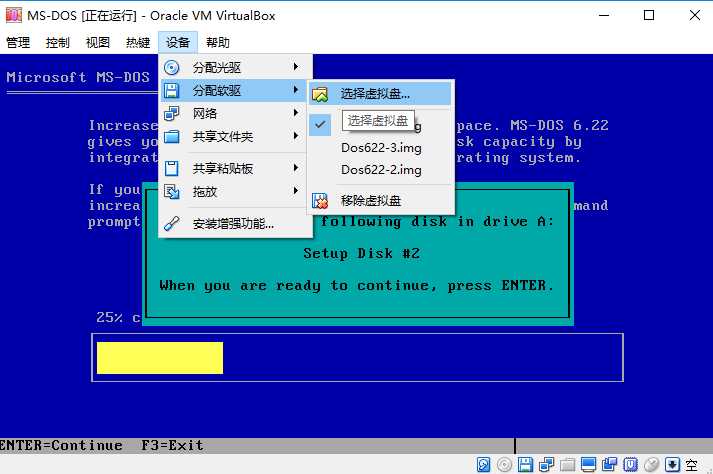Click the CPU chip status bar icon
Screen dimensions: 713x474
coord(630,464)
